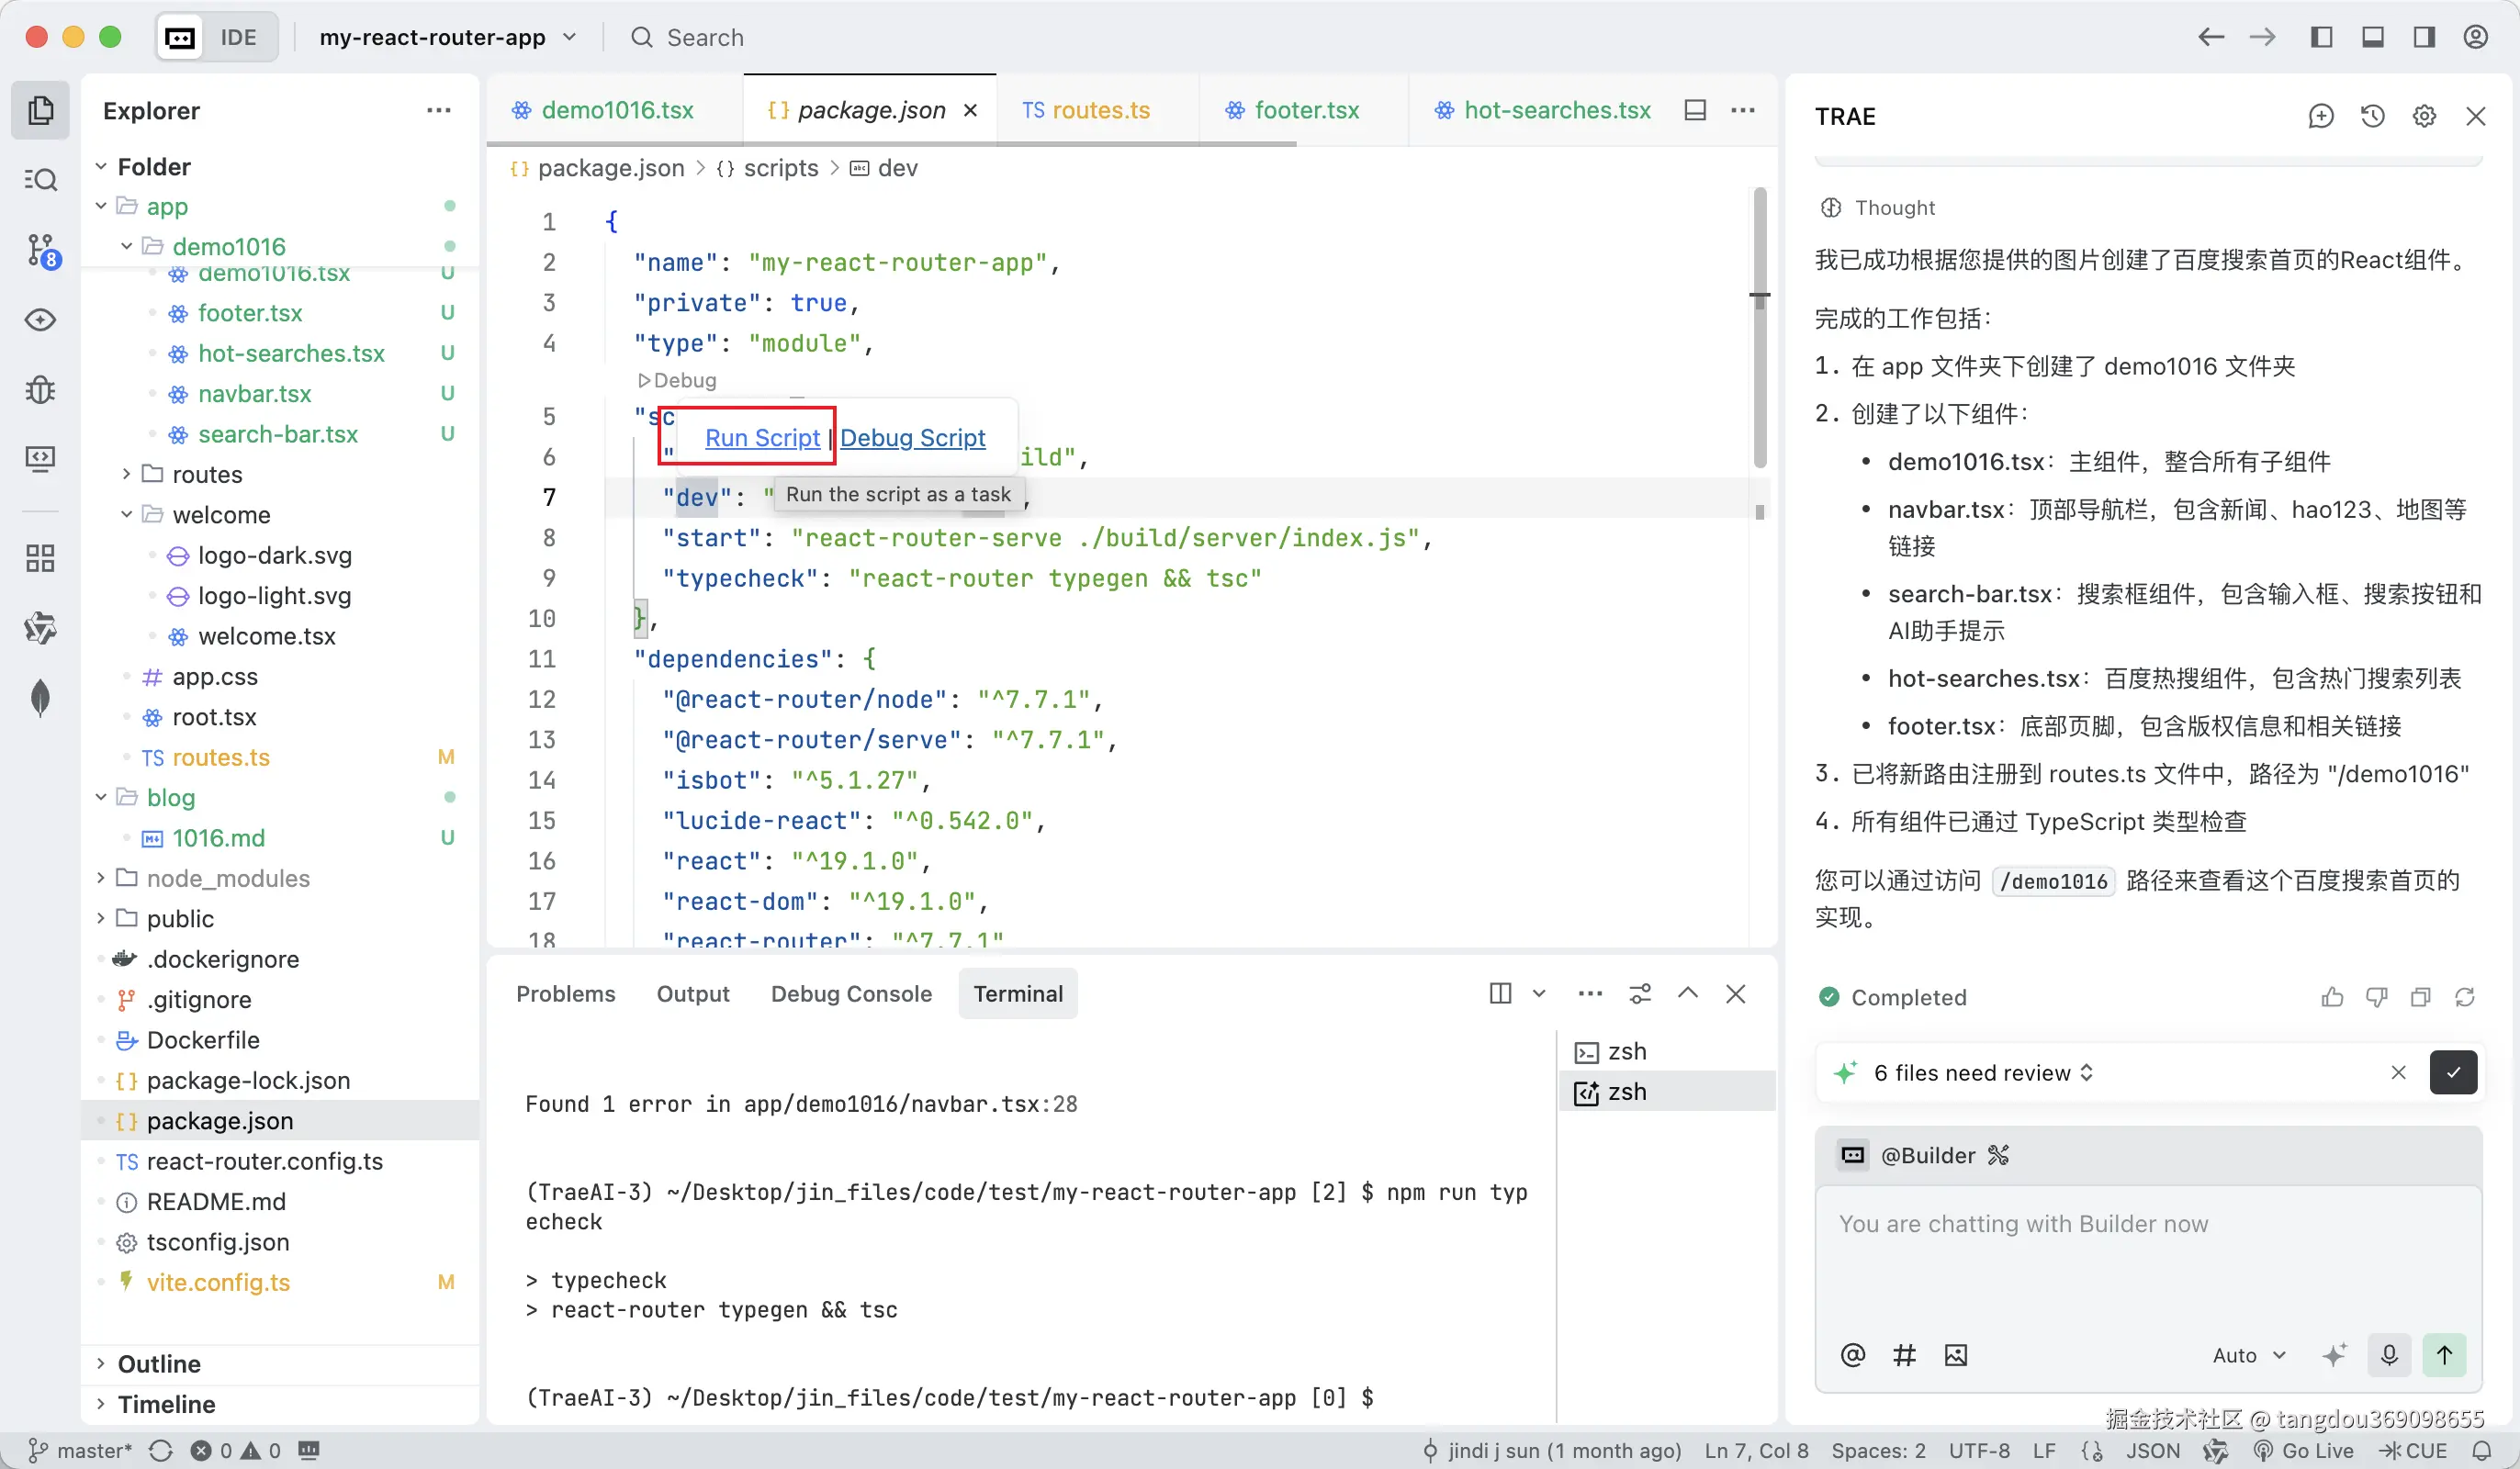Screen dimensions: 2520x1469
Task: Open Source Control in activity bar
Action: point(40,250)
